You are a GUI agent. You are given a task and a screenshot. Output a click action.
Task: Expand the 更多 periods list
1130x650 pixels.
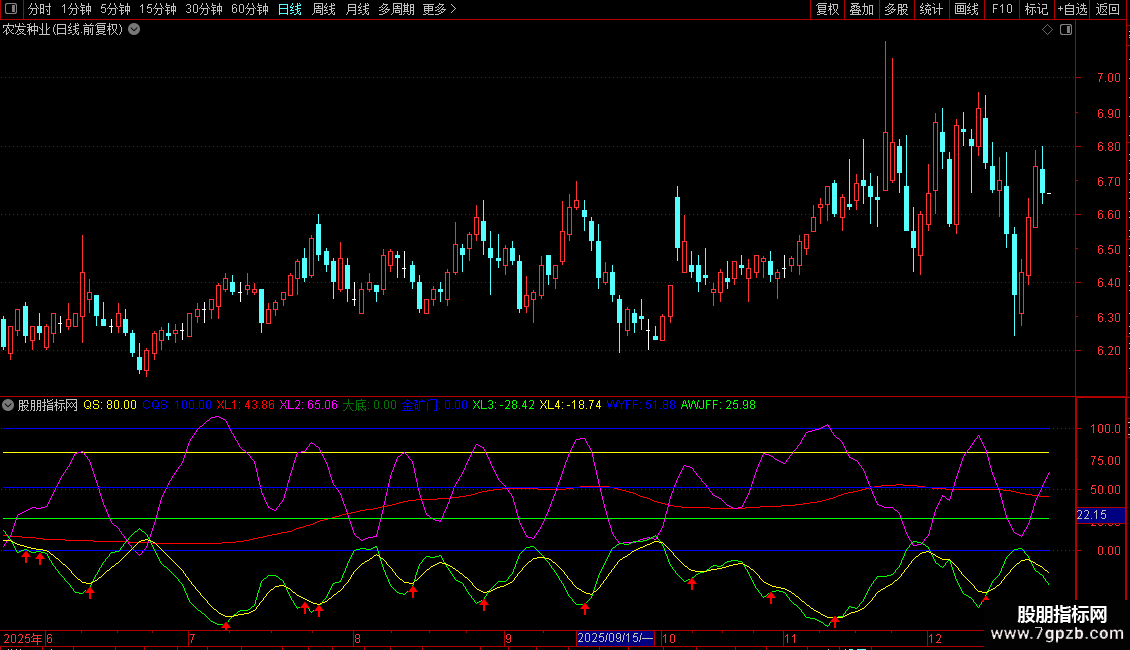point(439,9)
